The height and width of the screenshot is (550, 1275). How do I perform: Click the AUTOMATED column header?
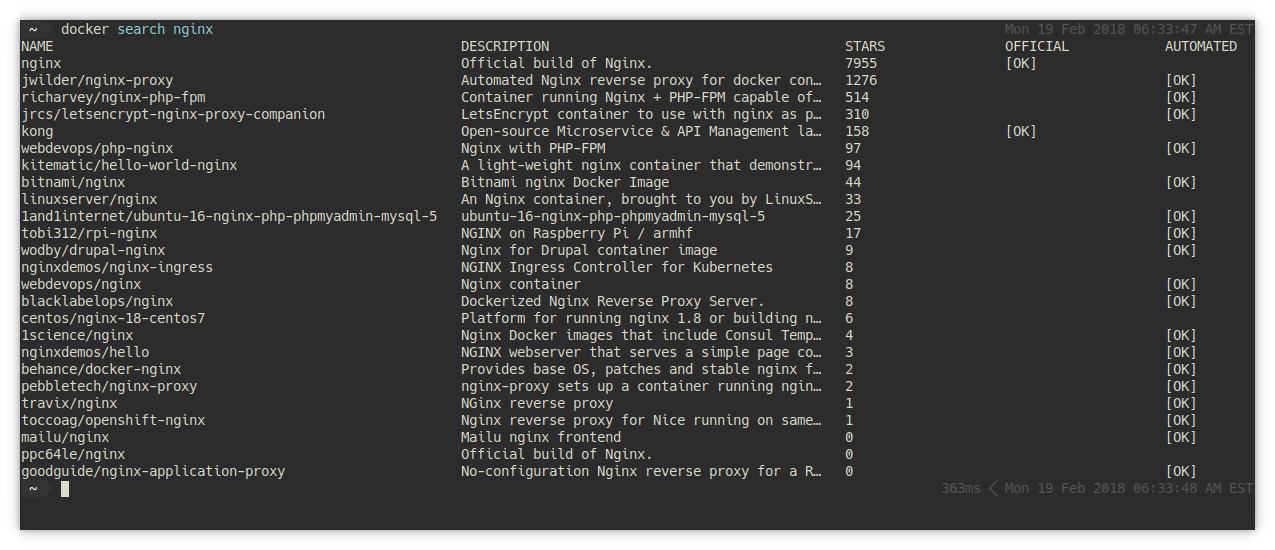[x=1201, y=46]
